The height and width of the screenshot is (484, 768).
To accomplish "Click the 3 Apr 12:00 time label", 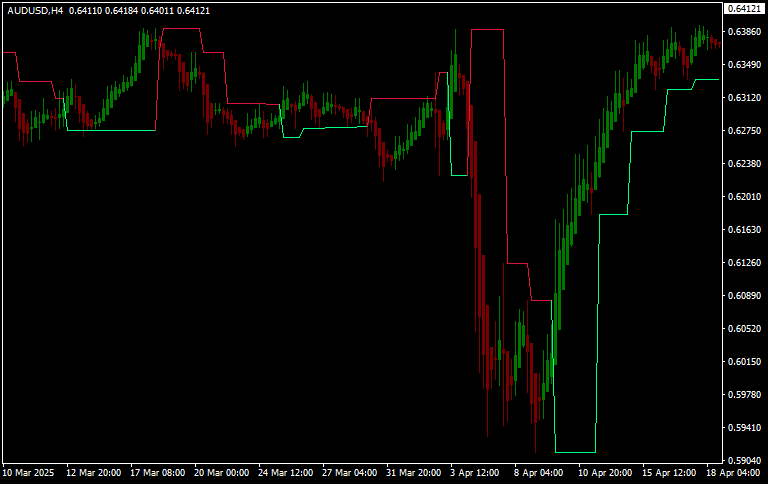I will tap(475, 473).
